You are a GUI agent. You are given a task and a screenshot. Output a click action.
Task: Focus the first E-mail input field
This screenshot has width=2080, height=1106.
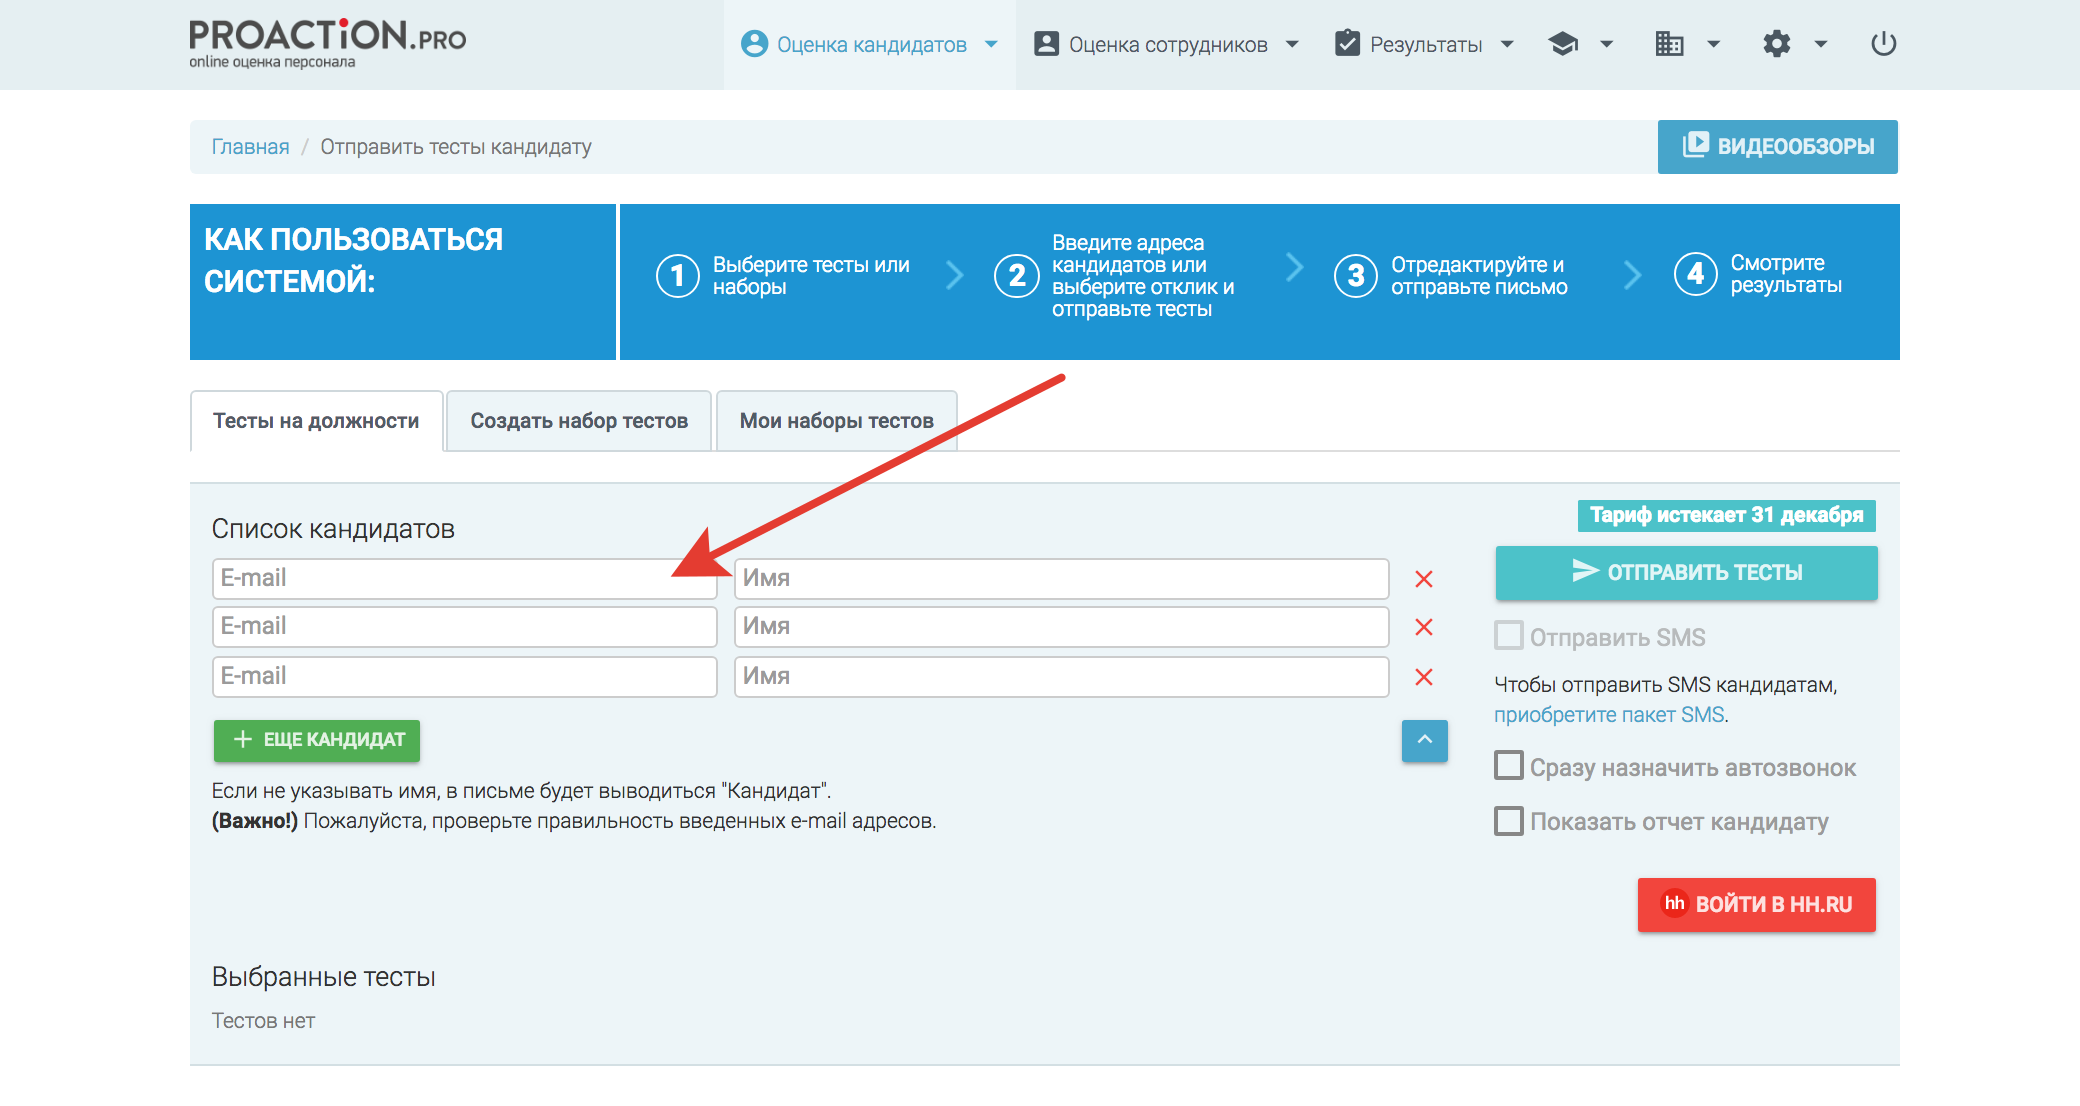coord(464,579)
